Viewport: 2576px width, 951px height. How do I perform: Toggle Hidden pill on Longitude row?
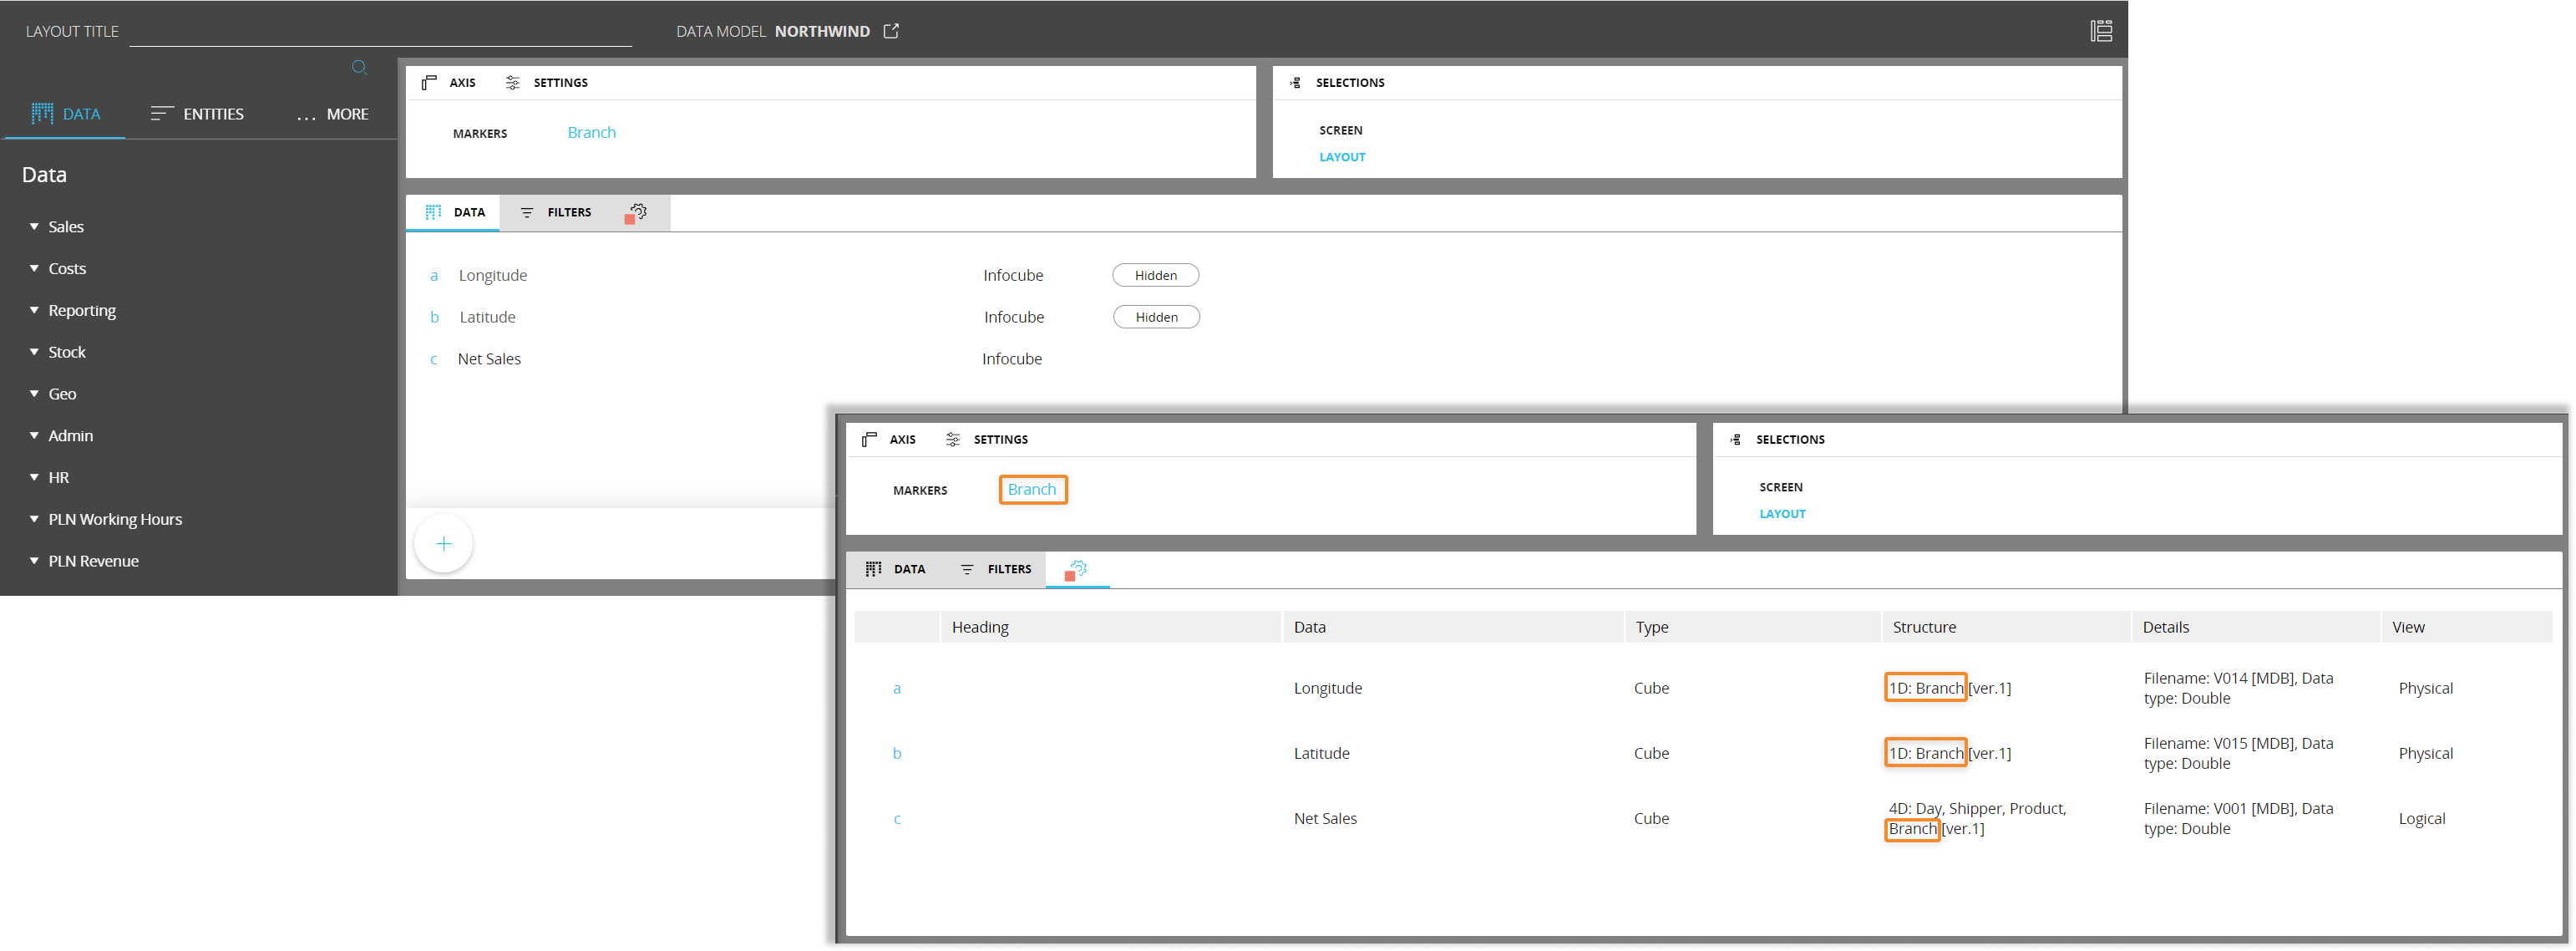click(x=1155, y=275)
